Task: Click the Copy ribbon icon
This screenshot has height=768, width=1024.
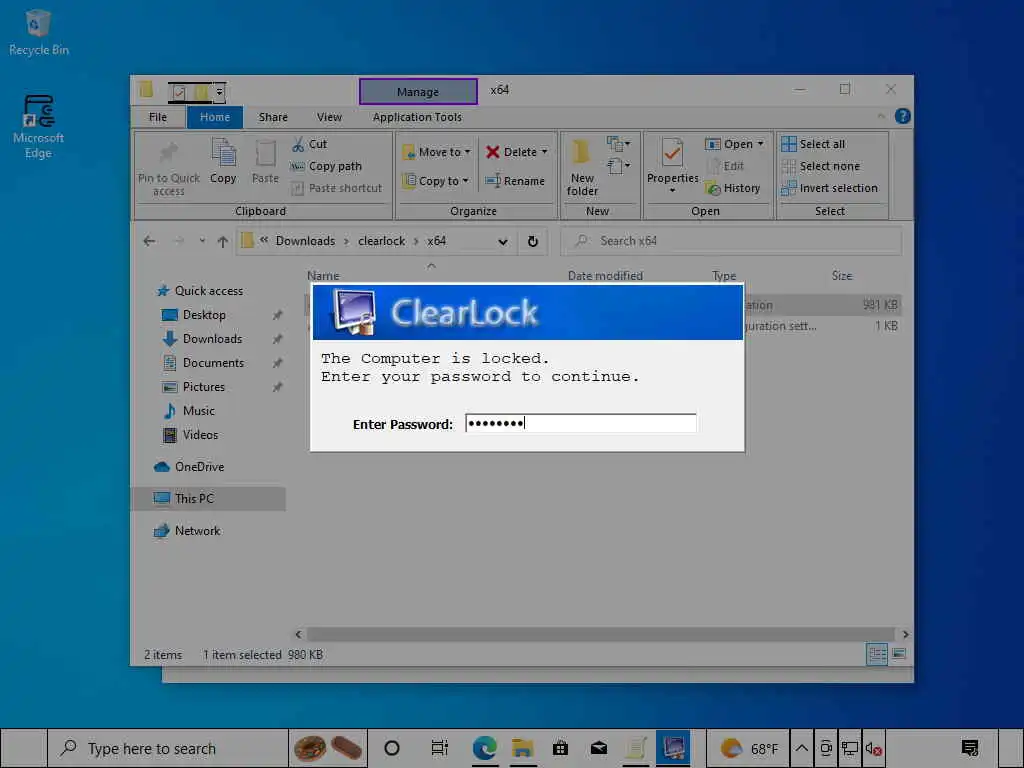Action: pyautogui.click(x=223, y=161)
